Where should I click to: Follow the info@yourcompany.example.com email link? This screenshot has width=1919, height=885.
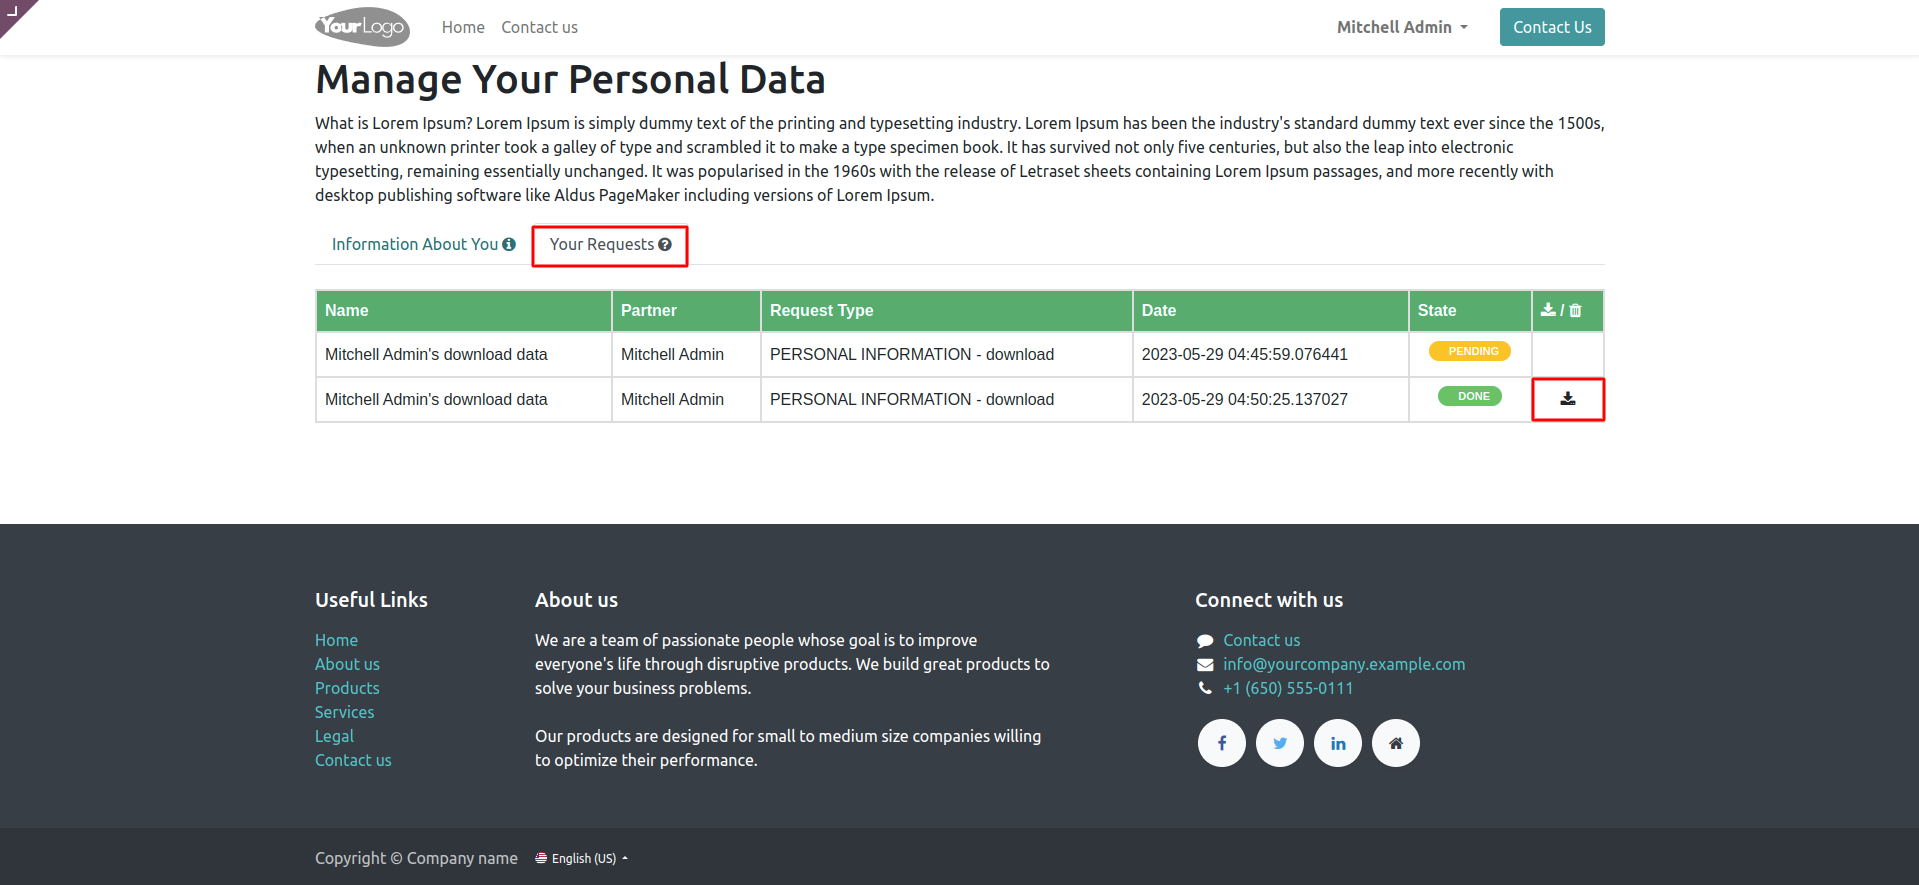[x=1343, y=664]
